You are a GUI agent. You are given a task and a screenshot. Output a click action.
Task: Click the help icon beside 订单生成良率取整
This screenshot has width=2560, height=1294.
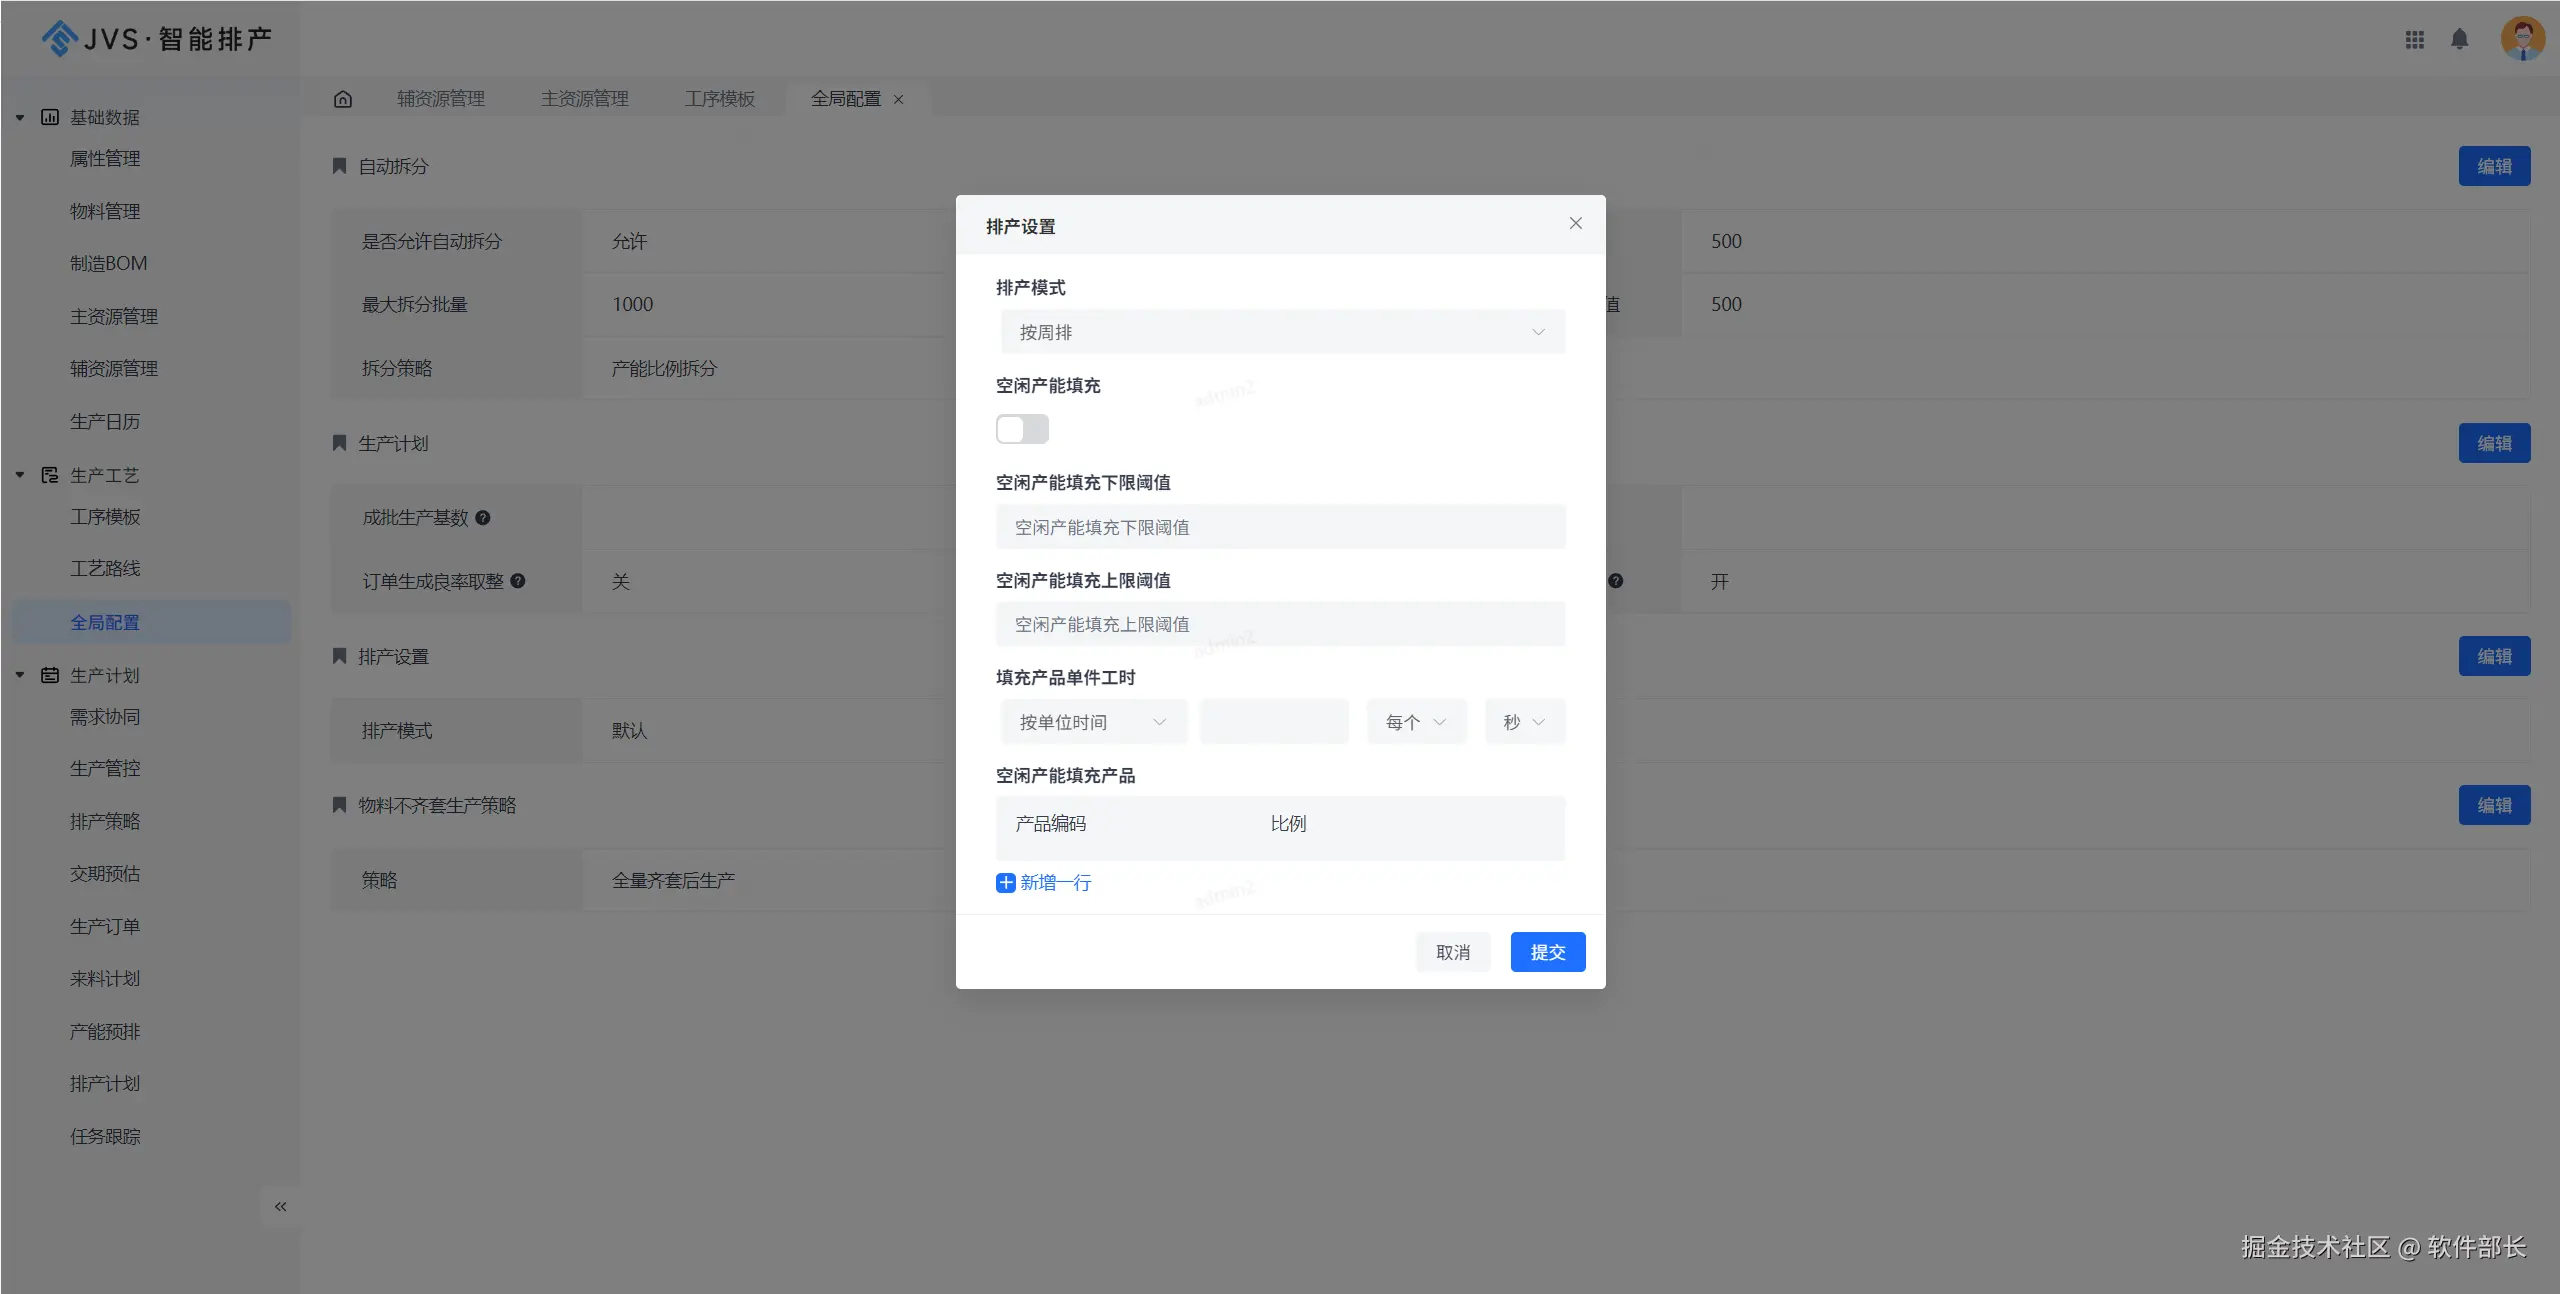(x=518, y=581)
